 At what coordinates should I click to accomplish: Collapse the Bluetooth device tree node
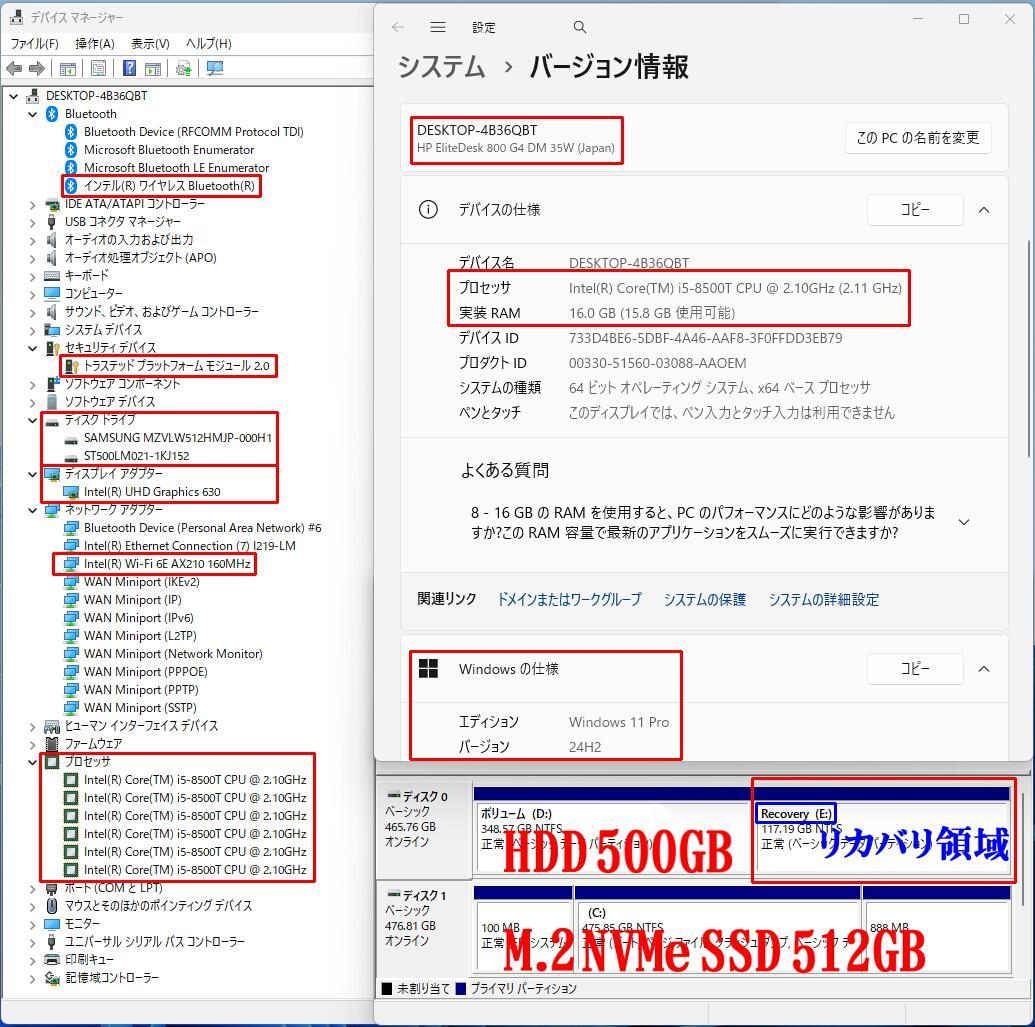point(31,113)
